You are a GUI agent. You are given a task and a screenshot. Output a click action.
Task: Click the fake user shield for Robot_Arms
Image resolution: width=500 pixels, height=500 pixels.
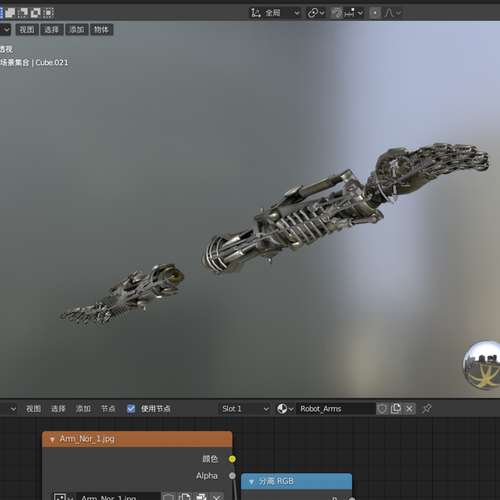[382, 409]
